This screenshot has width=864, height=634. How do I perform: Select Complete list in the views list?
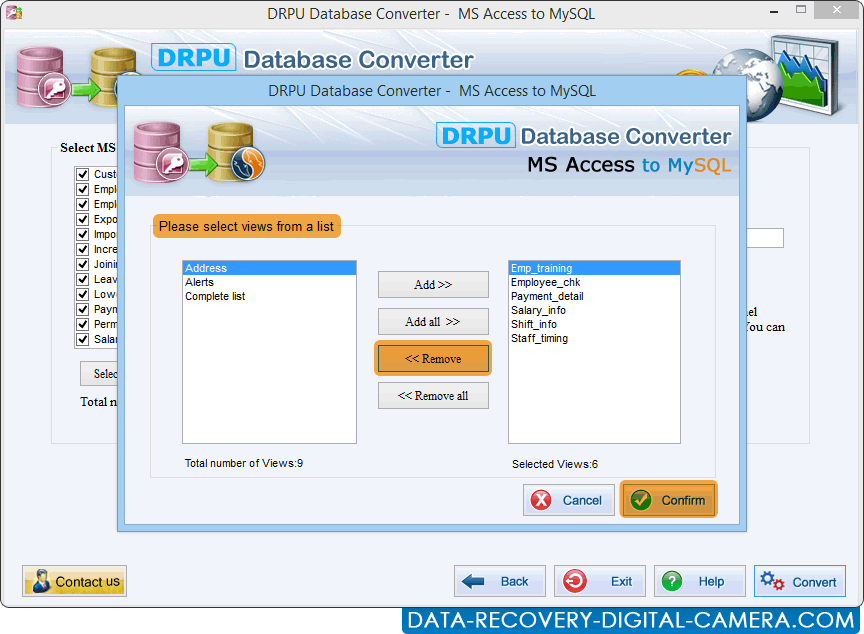coord(269,296)
